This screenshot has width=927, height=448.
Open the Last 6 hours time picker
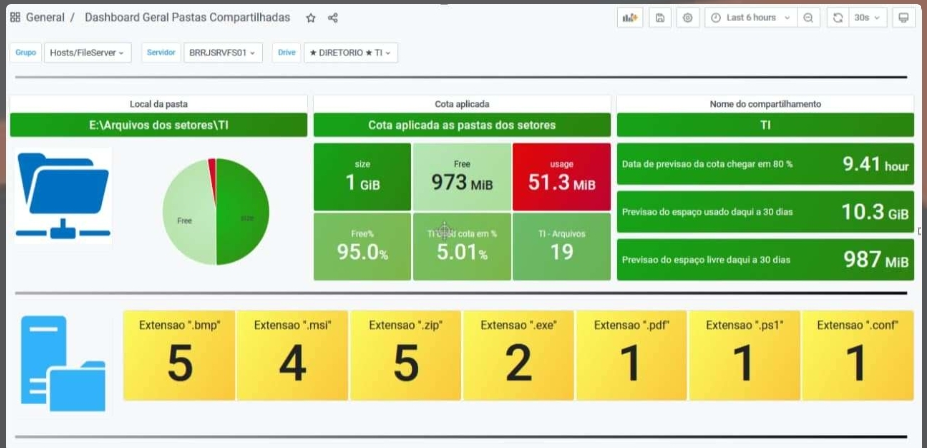750,18
